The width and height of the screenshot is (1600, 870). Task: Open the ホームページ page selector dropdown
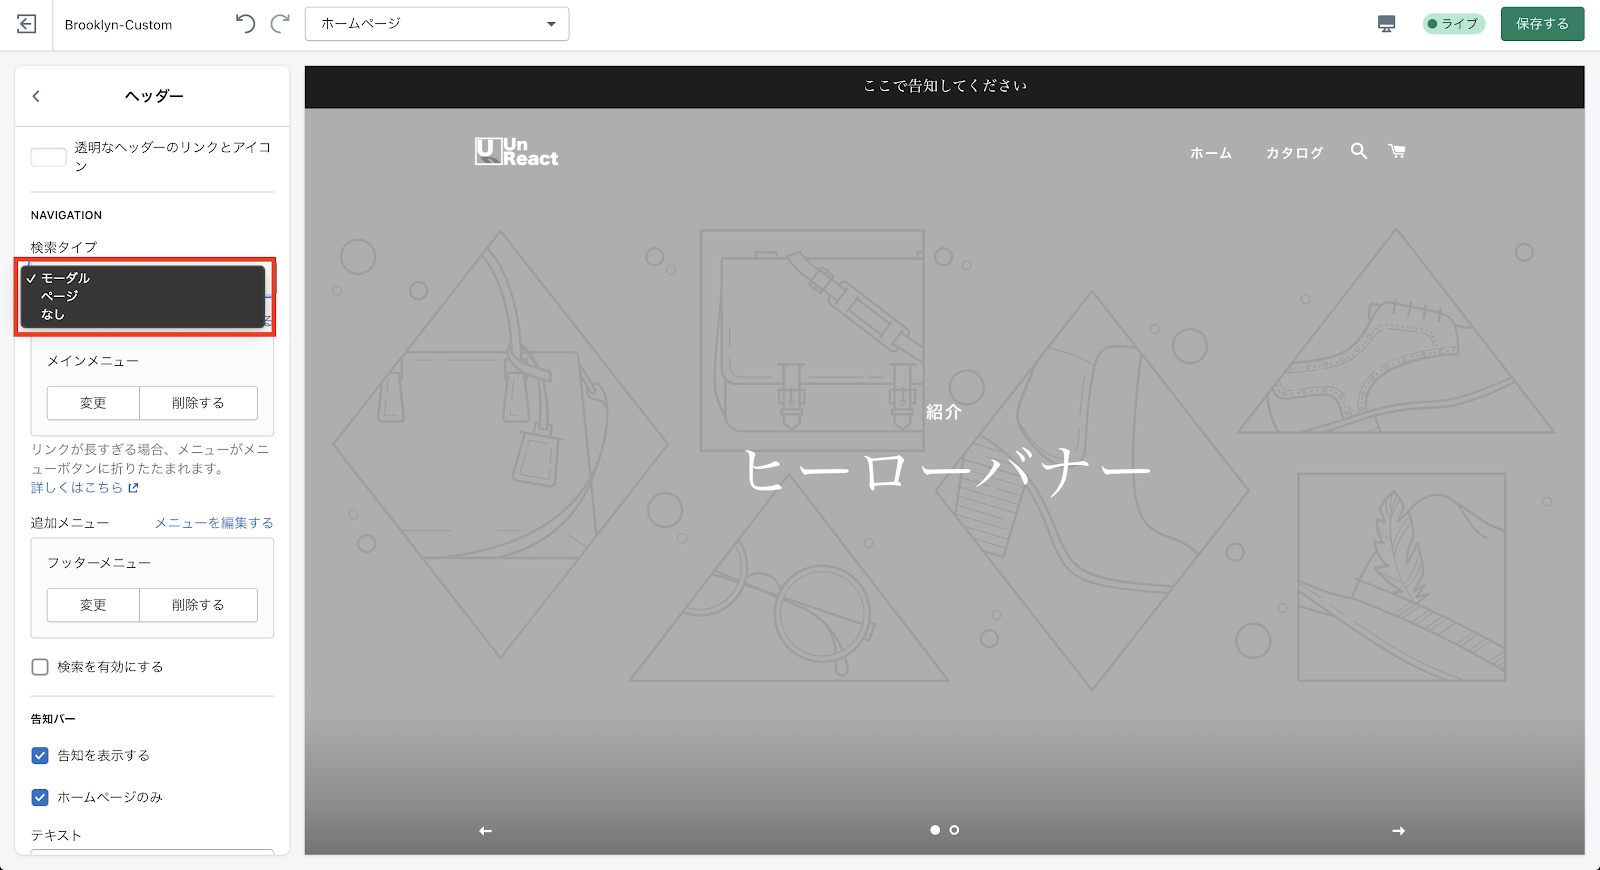coord(437,24)
